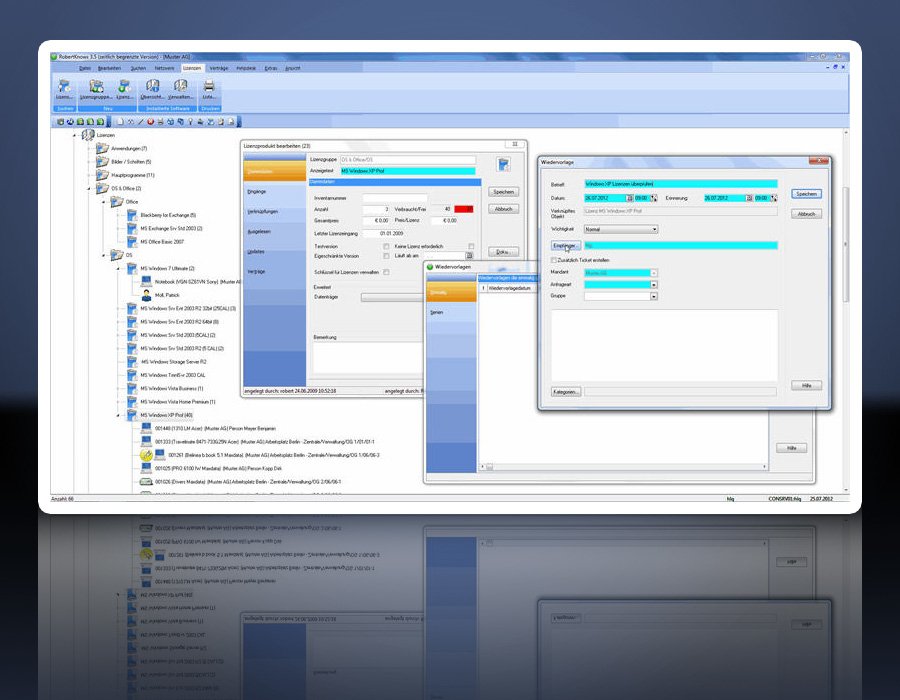This screenshot has width=900, height=700.
Task: Click the license product icon in Lizenzprodukt dialog
Action: pyautogui.click(x=503, y=165)
